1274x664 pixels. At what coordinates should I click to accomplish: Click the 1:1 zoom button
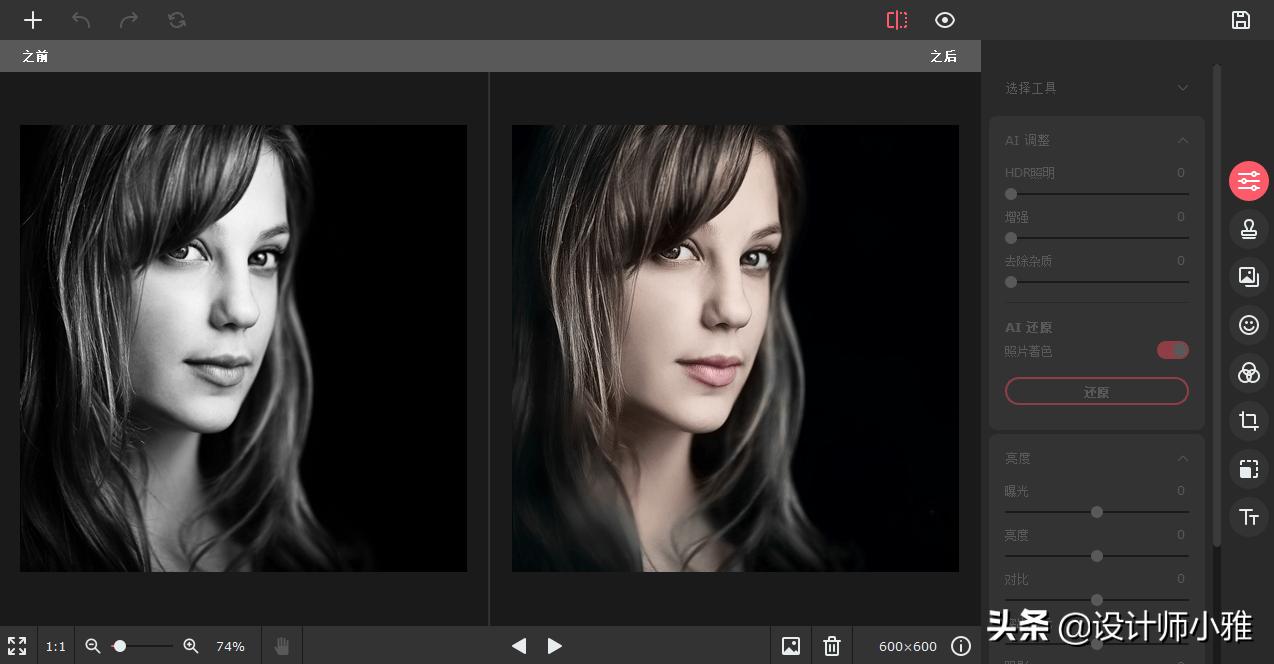pyautogui.click(x=56, y=646)
